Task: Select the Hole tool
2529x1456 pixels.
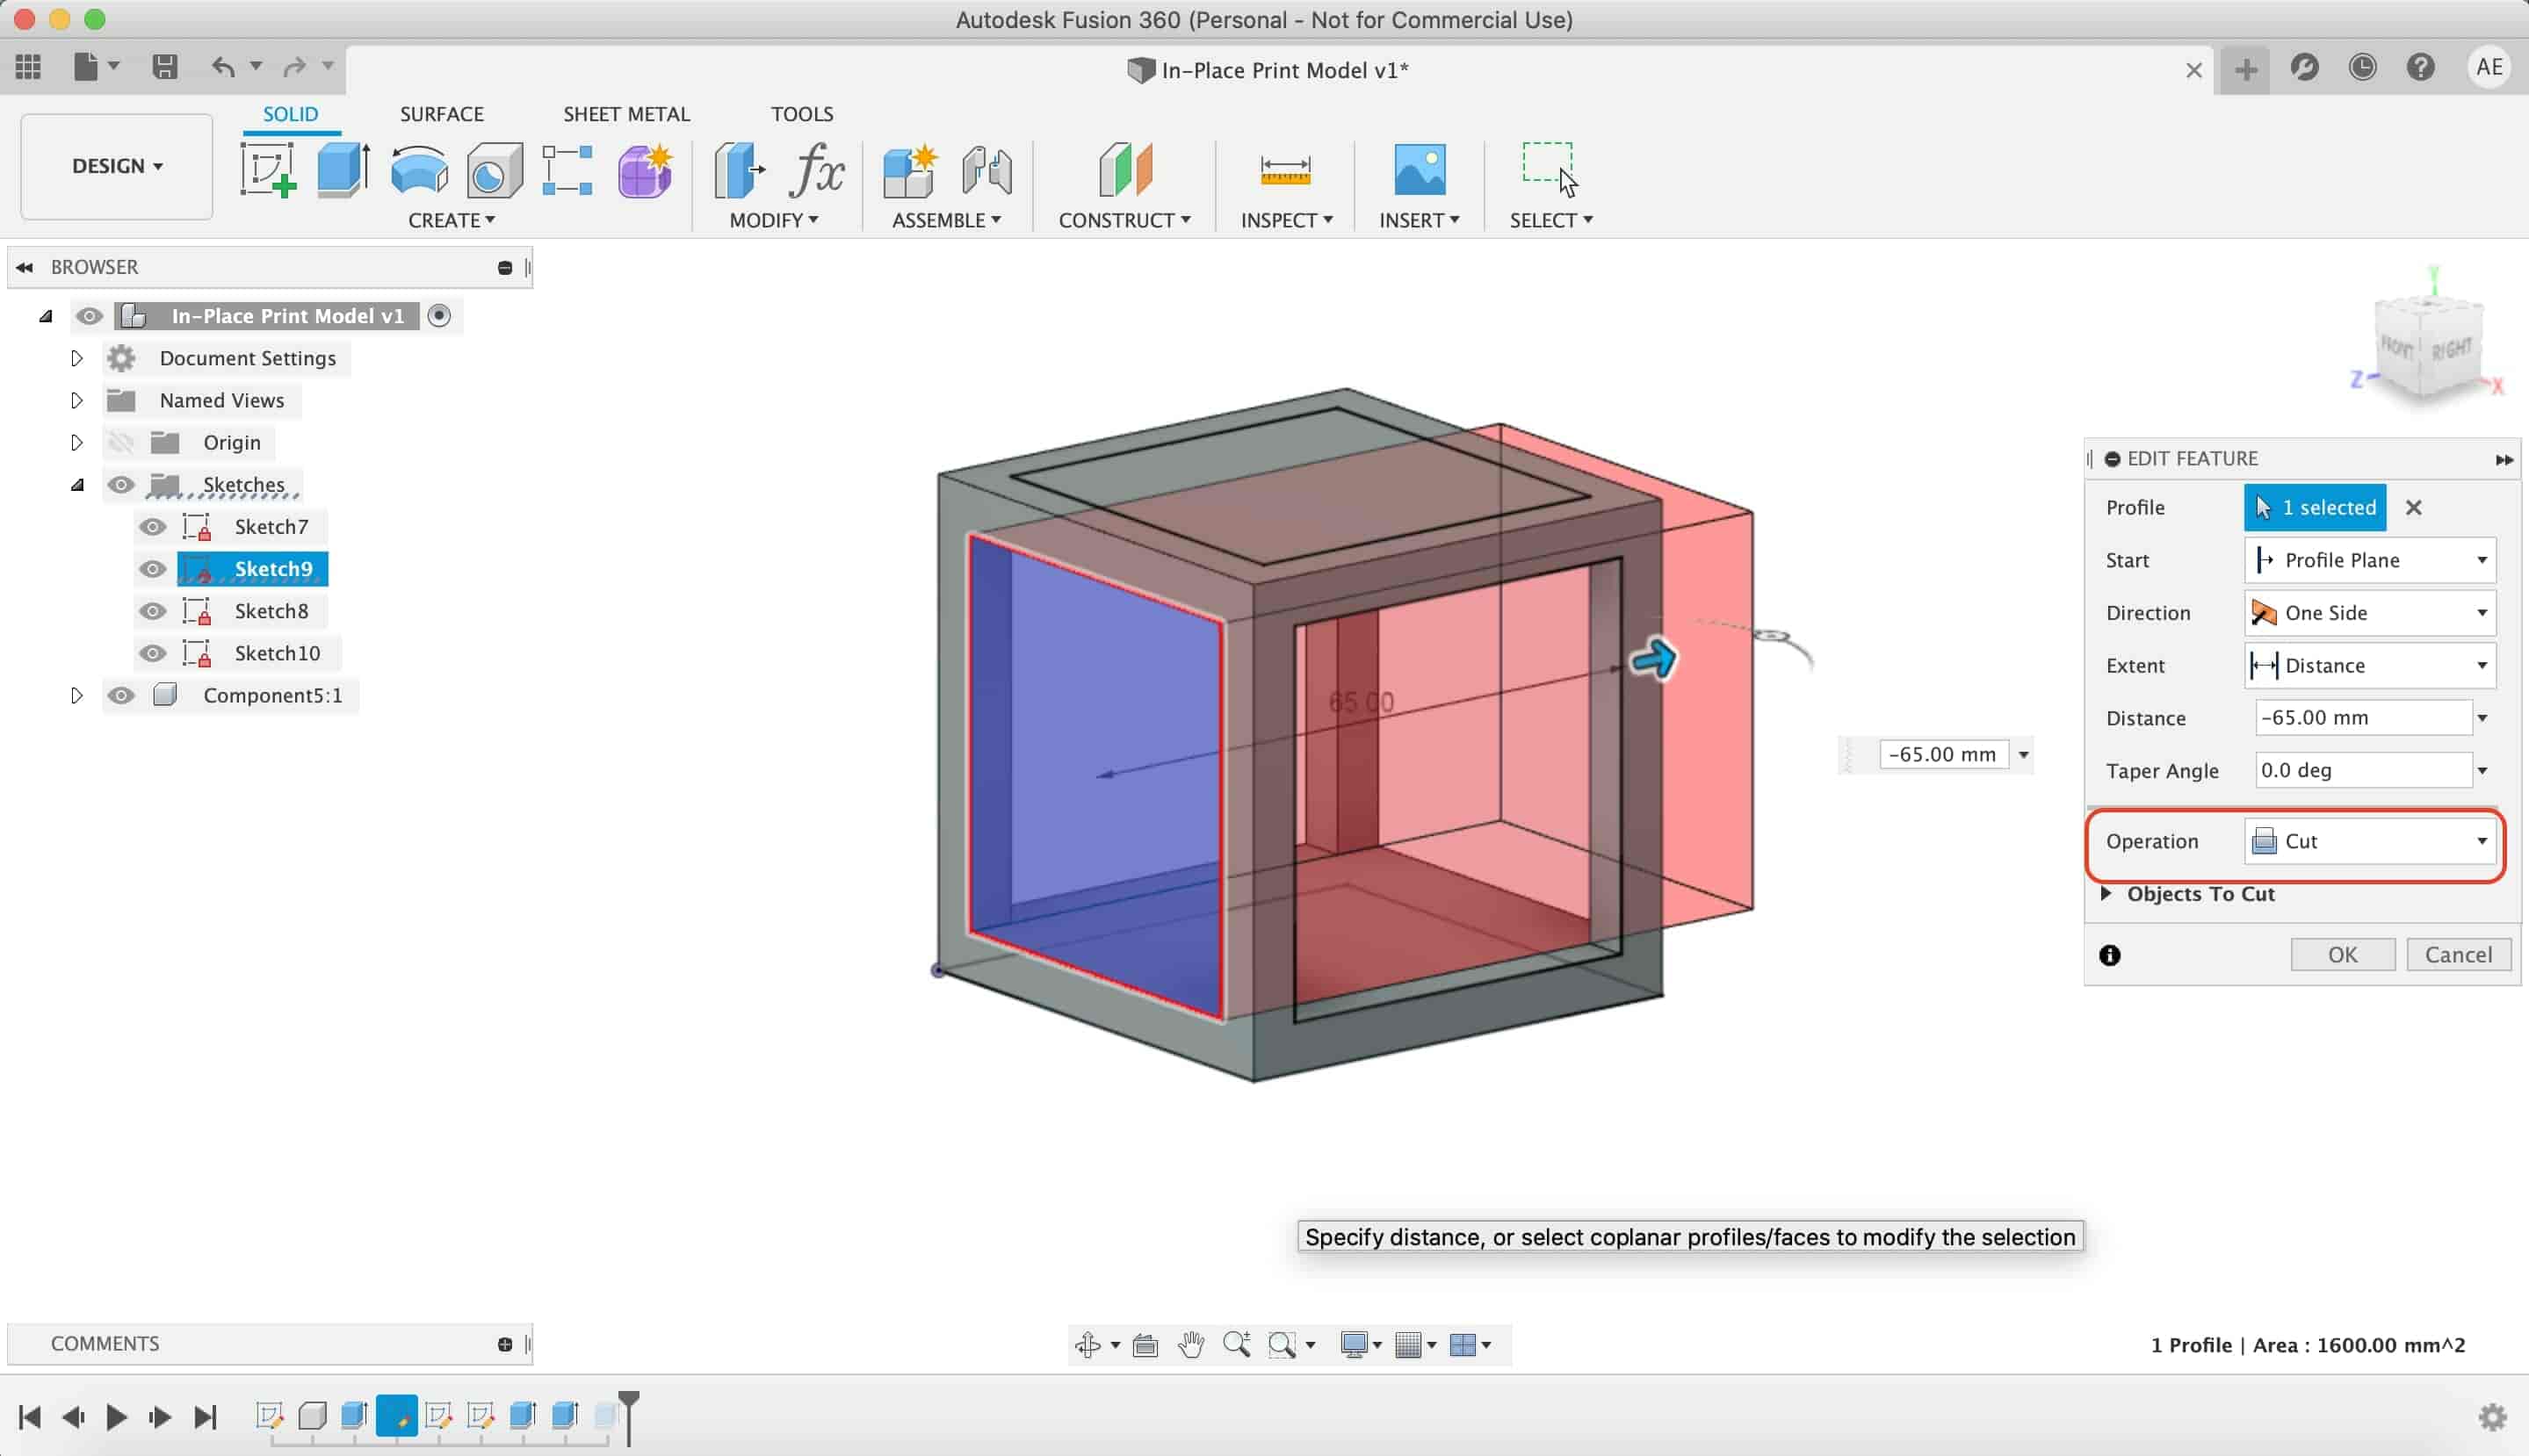Action: click(x=494, y=170)
